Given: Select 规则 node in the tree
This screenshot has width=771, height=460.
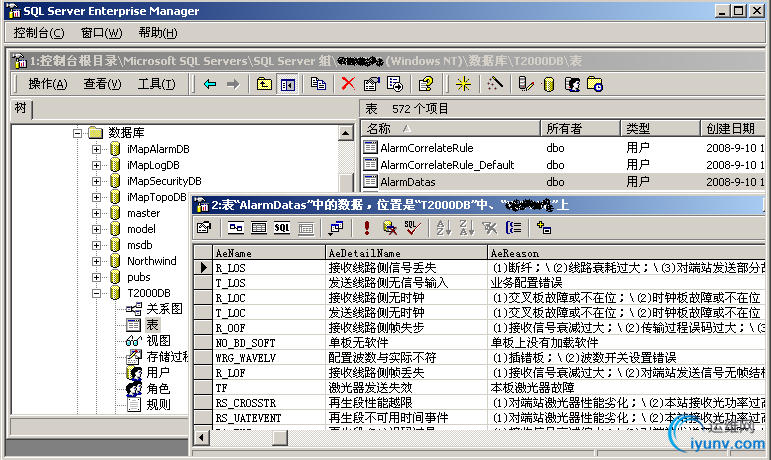Looking at the screenshot, I should (x=158, y=404).
